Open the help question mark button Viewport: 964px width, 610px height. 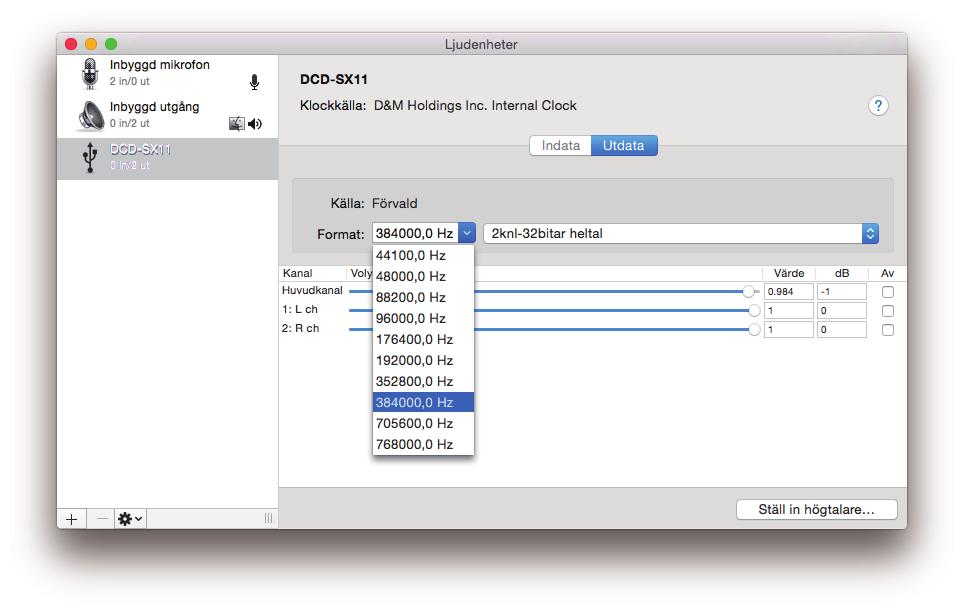tap(878, 106)
